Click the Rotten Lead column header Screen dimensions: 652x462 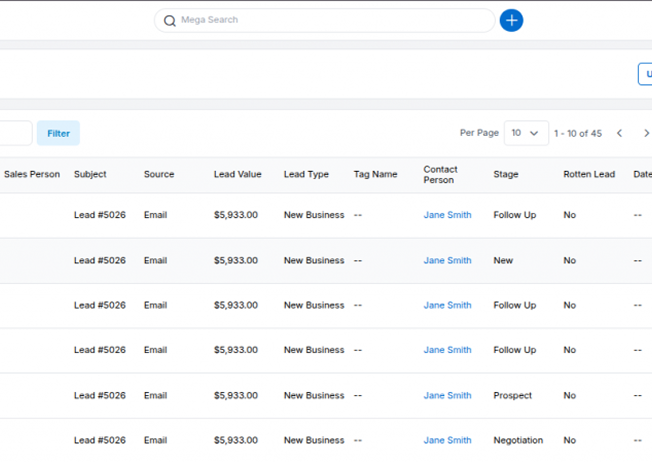pyautogui.click(x=589, y=174)
